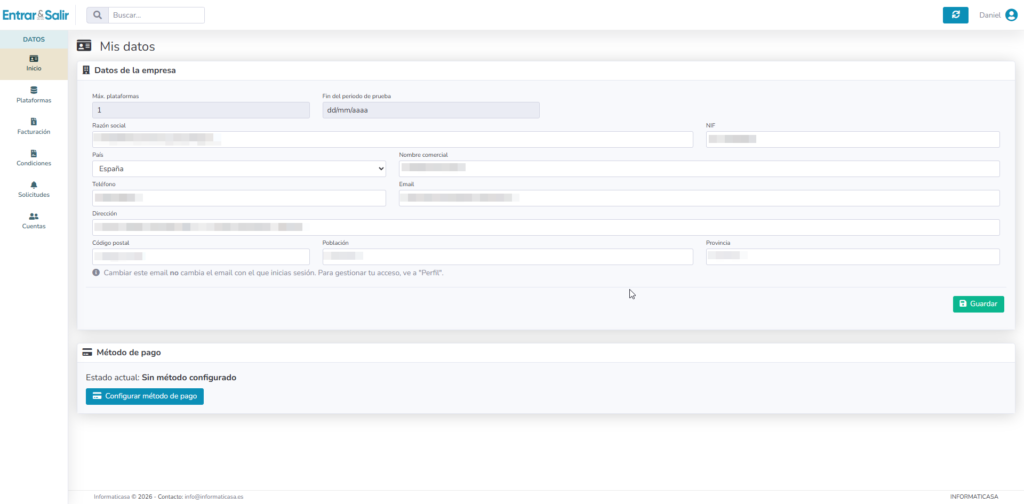Click the 'Método de pago' panel title
Viewport: 1024px width, 504px height.
pyautogui.click(x=129, y=353)
